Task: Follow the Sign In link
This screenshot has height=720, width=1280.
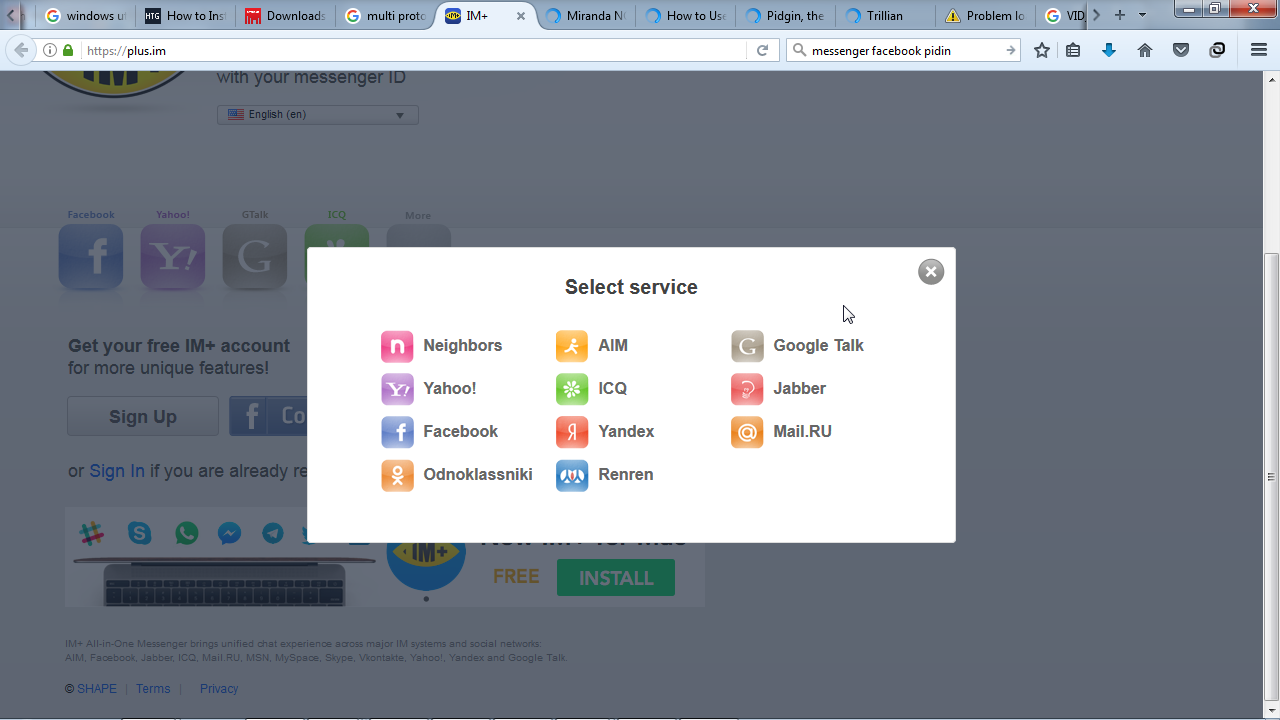Action: [117, 471]
